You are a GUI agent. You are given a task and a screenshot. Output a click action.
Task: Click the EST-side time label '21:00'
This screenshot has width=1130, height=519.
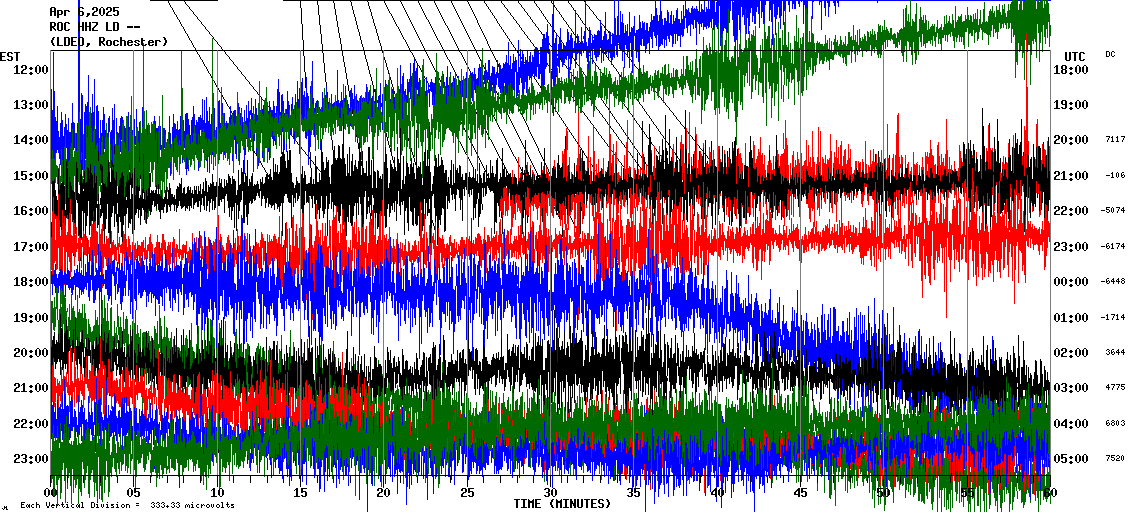tap(30, 389)
